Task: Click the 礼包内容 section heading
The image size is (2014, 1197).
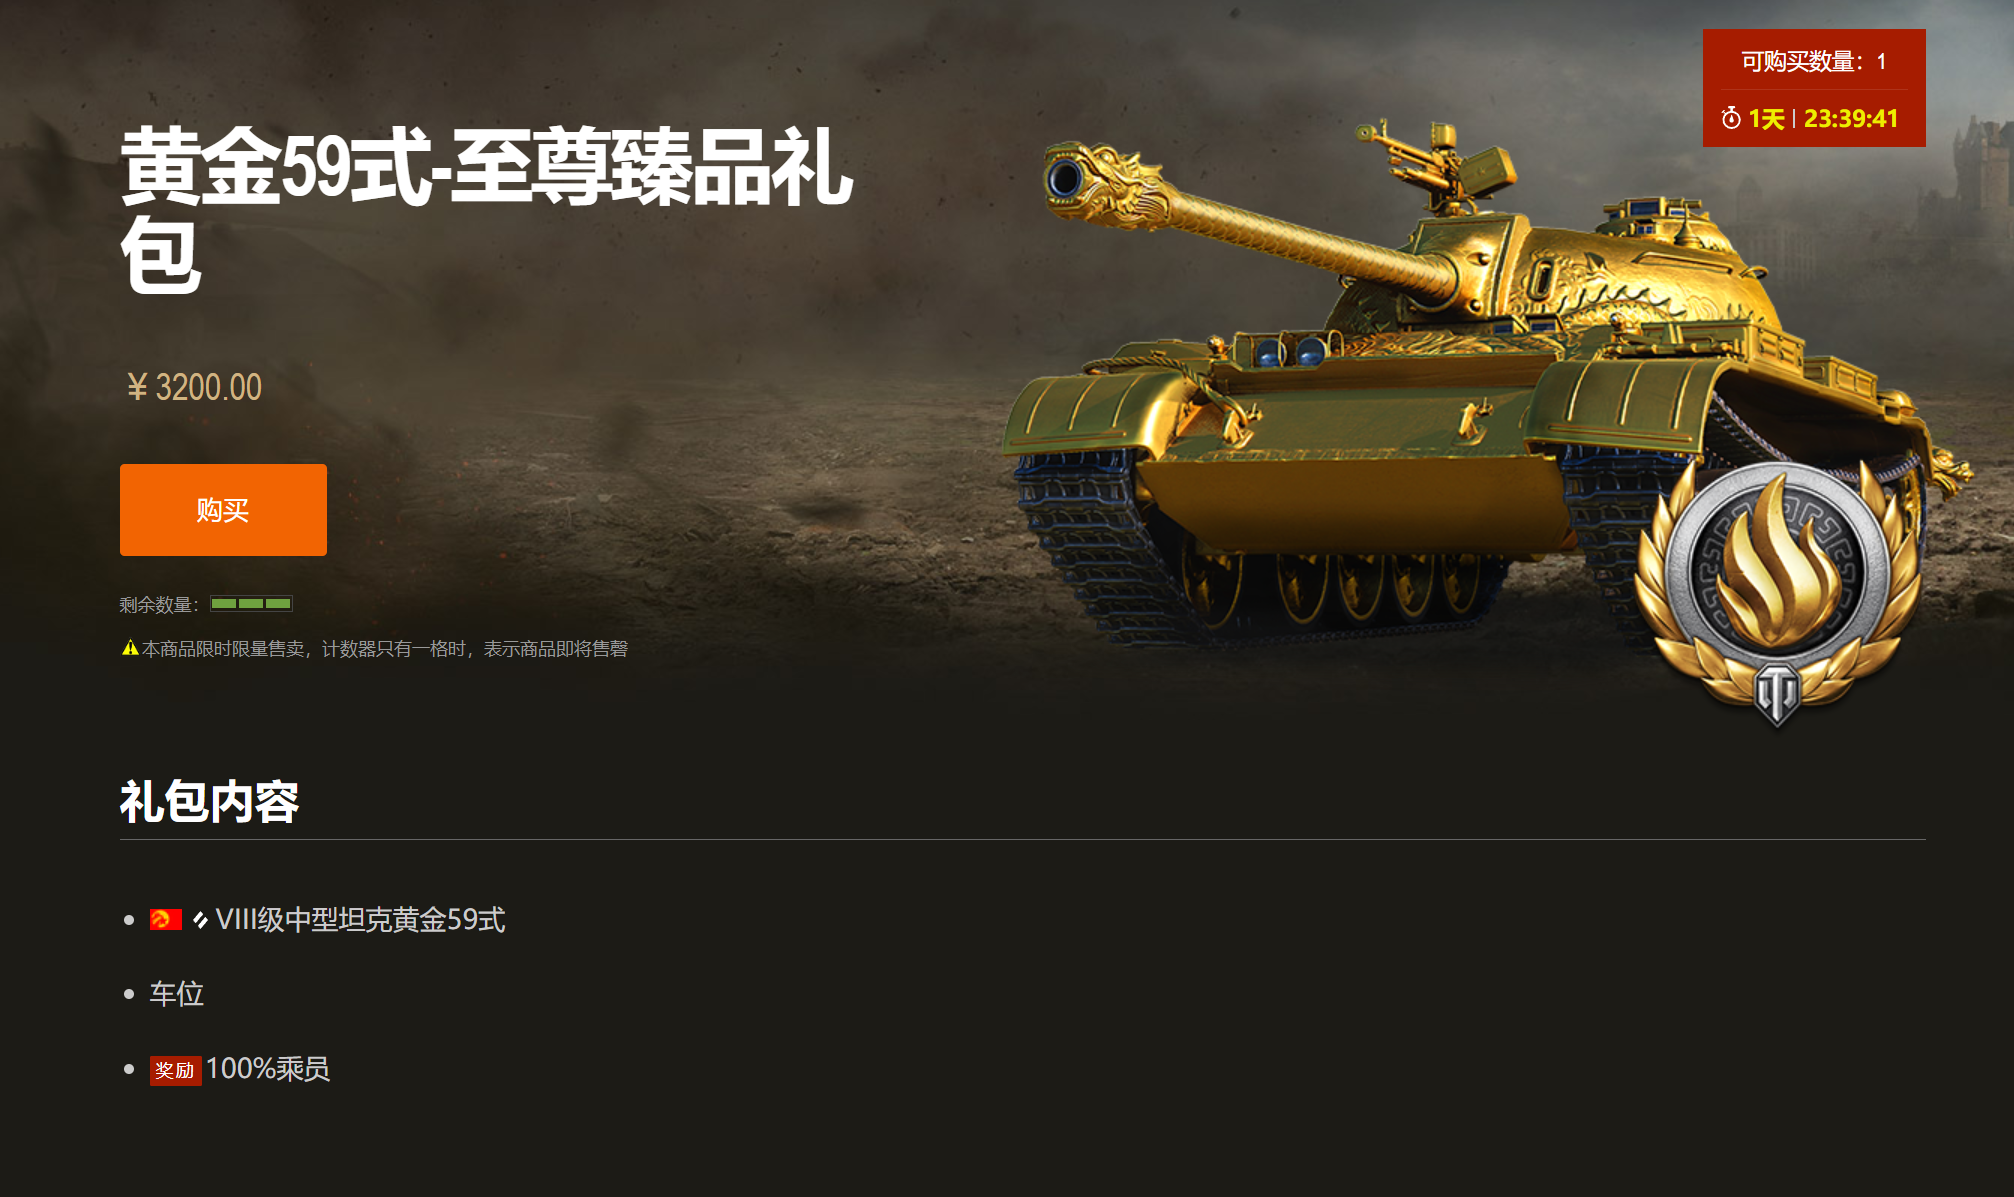Action: 210,802
